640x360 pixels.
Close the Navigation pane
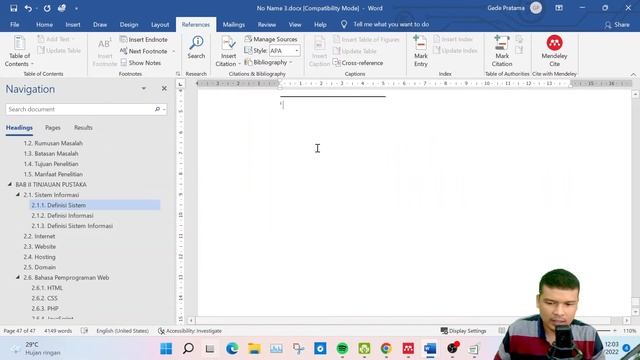pos(164,89)
